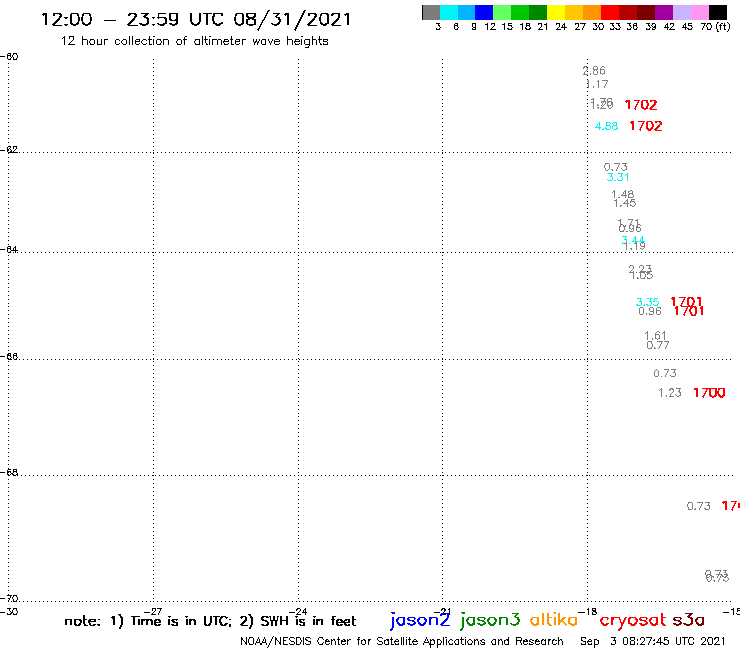Click the 0.73 value above 1.23
Viewport: 740px width, 650px height.
coord(665,373)
